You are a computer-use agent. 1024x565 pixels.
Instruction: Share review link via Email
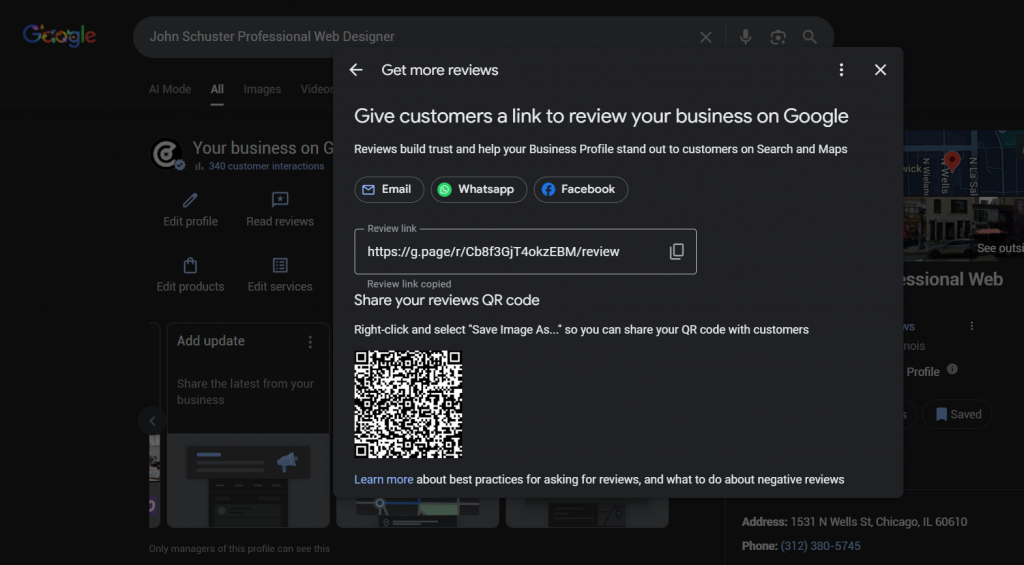[x=389, y=189]
